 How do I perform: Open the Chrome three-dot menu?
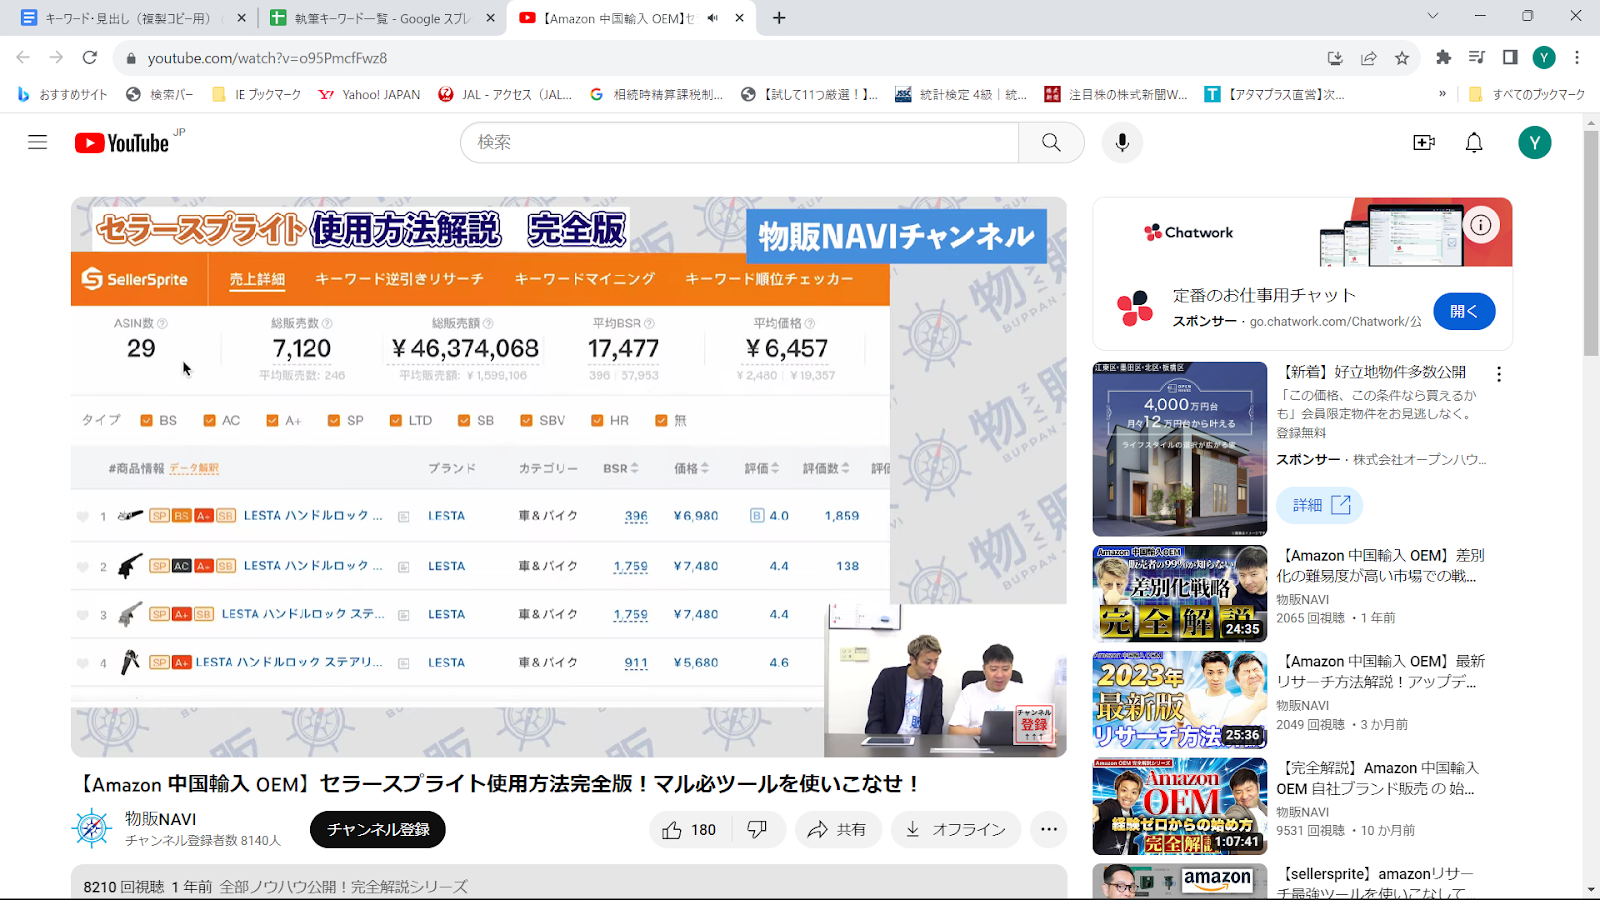pyautogui.click(x=1577, y=58)
